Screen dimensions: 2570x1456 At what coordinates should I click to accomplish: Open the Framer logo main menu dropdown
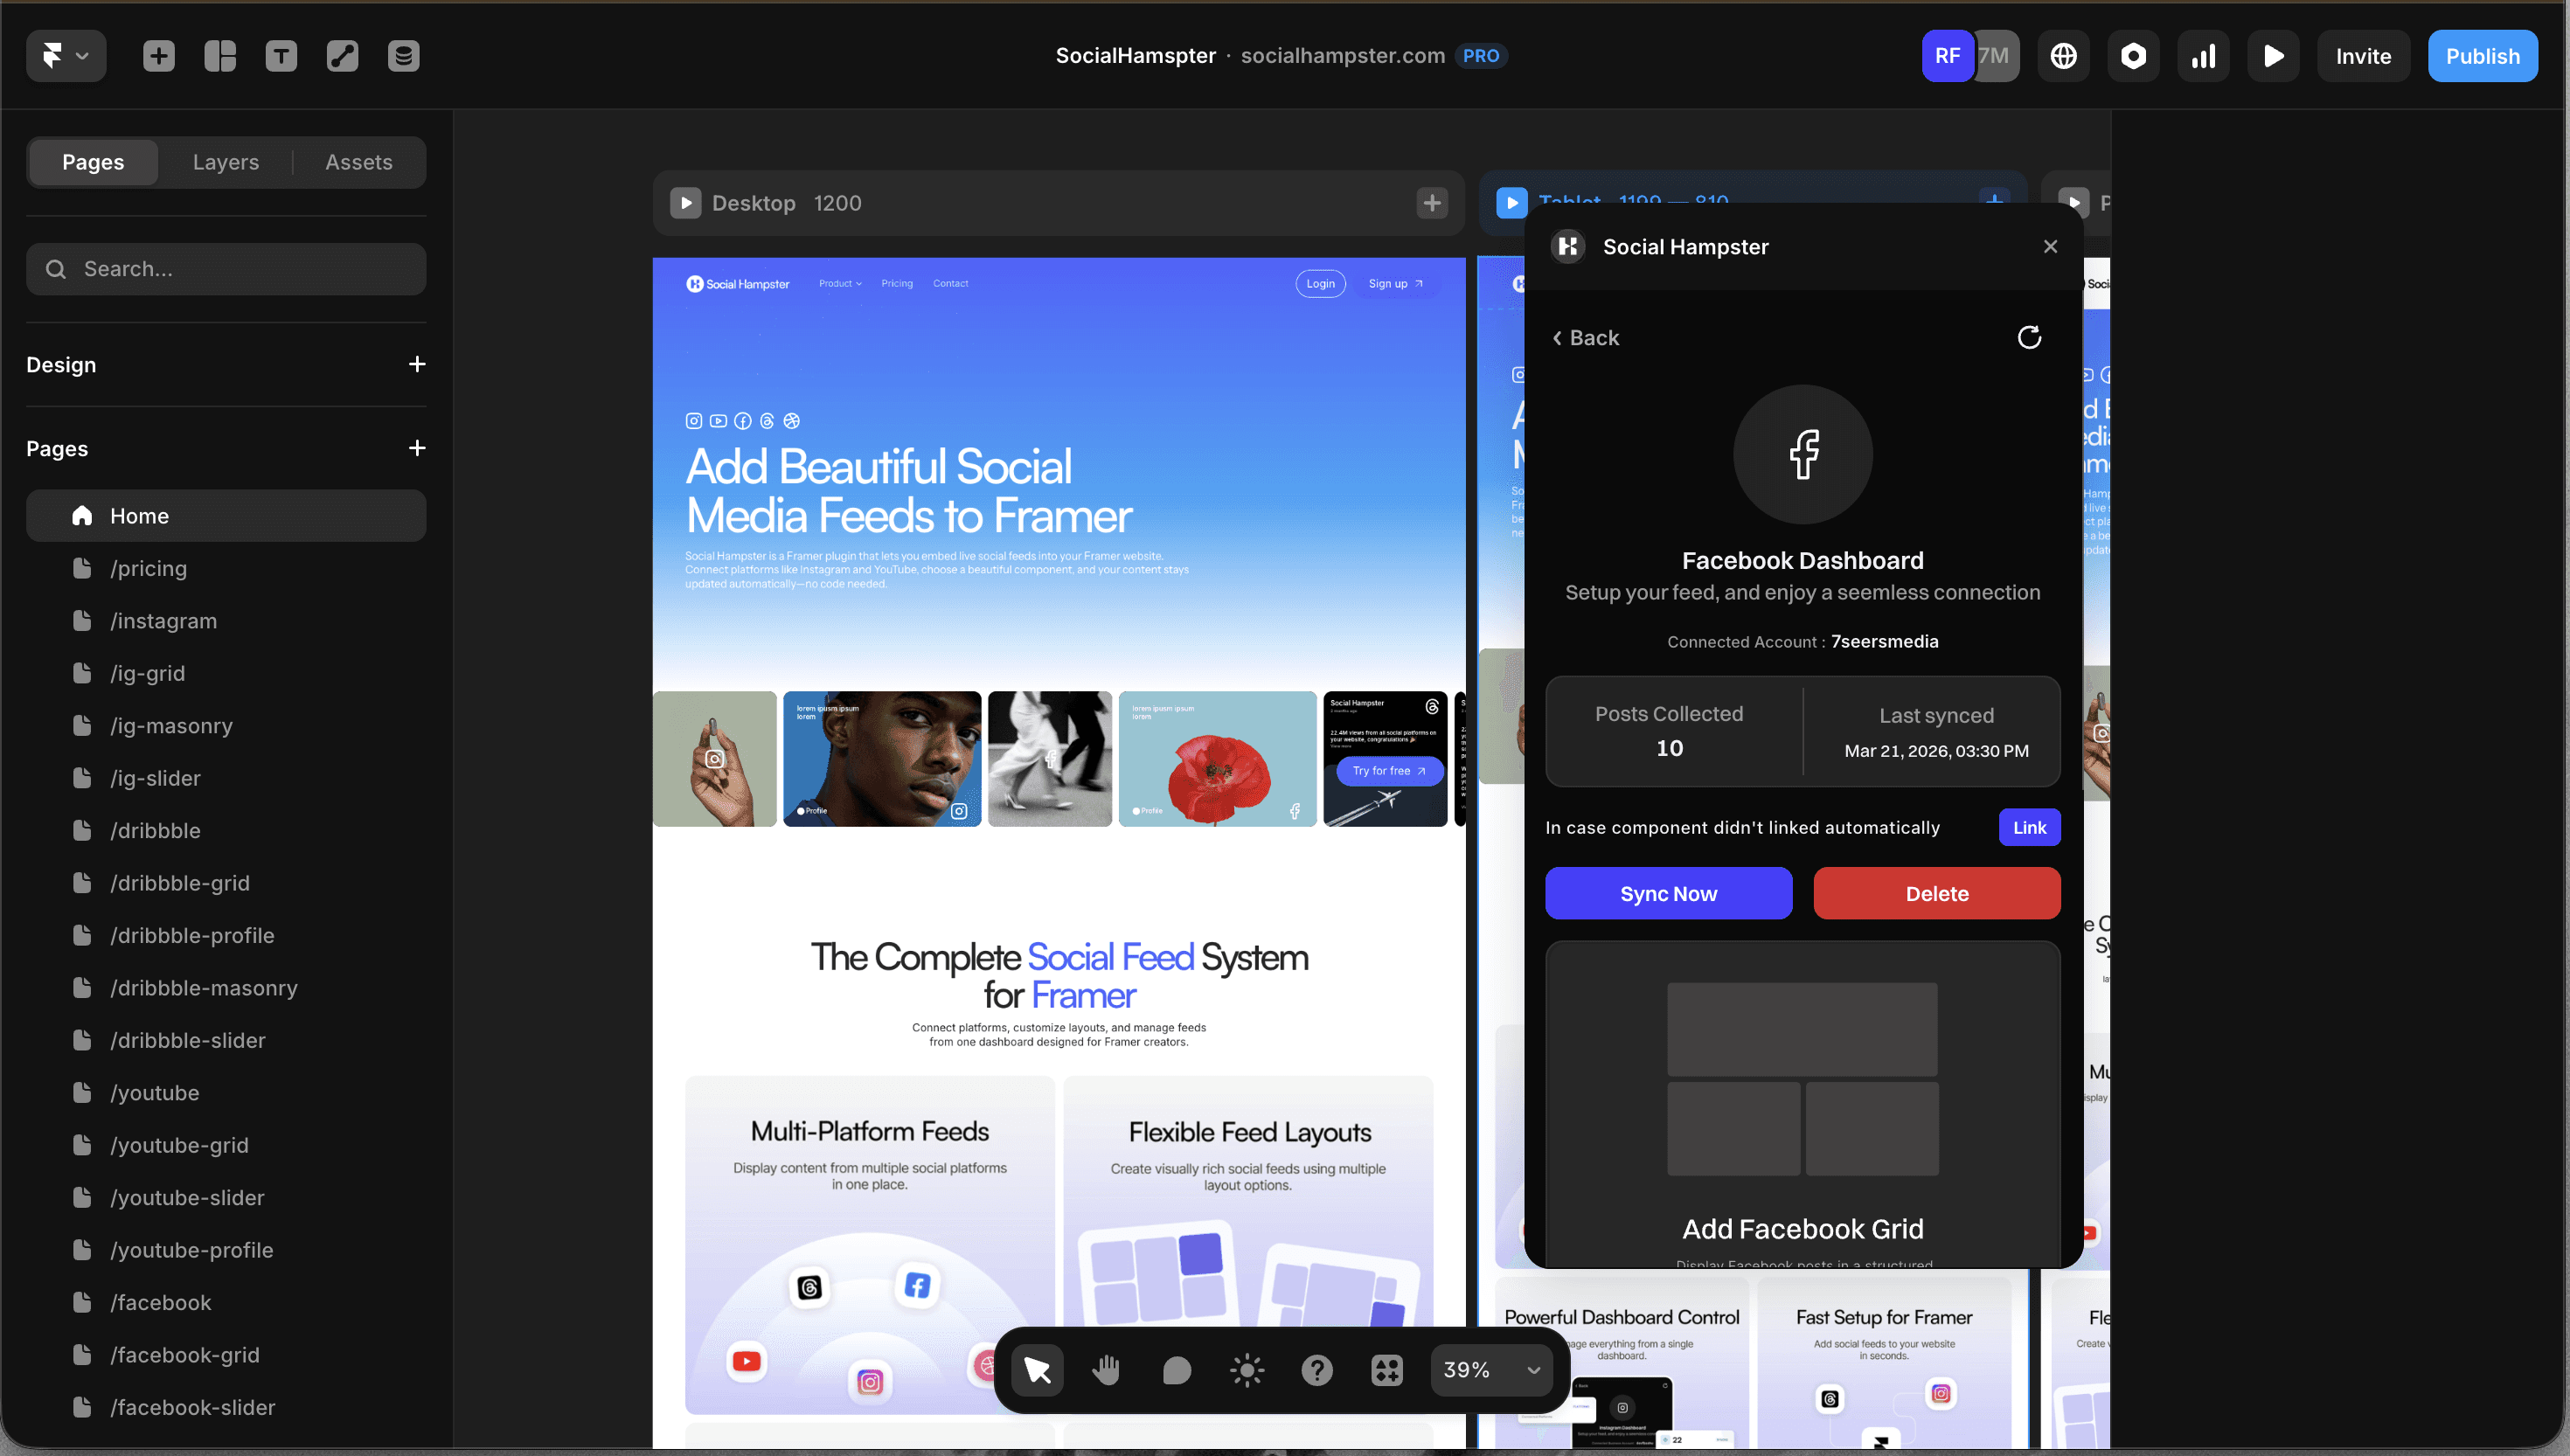65,56
